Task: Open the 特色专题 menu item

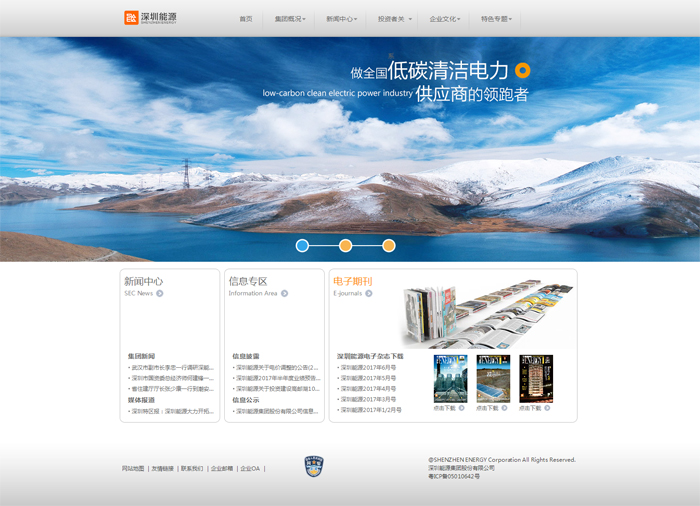Action: click(x=496, y=19)
